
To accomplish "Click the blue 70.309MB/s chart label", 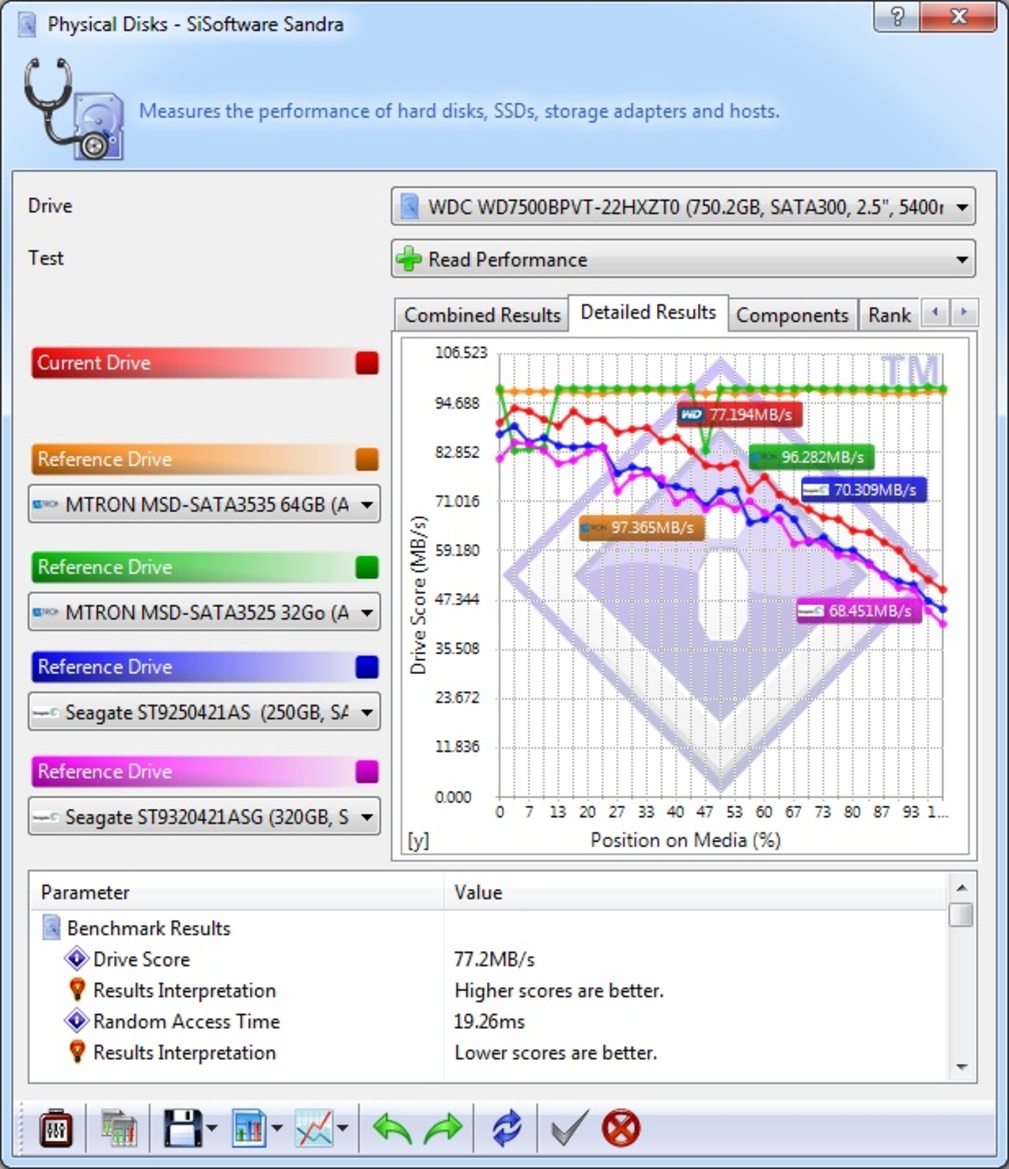I will pos(864,490).
